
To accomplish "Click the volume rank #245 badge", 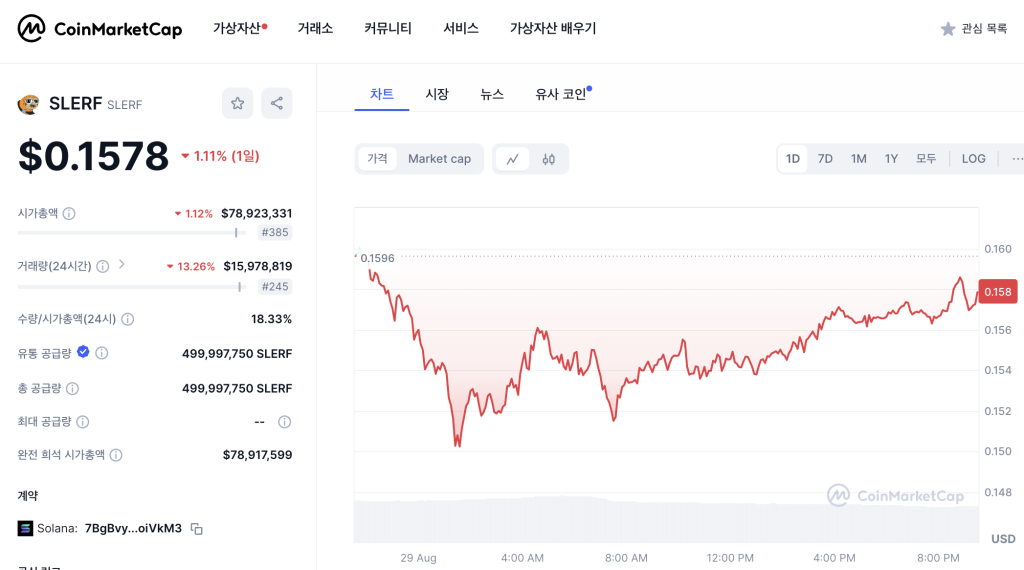I will coord(275,287).
